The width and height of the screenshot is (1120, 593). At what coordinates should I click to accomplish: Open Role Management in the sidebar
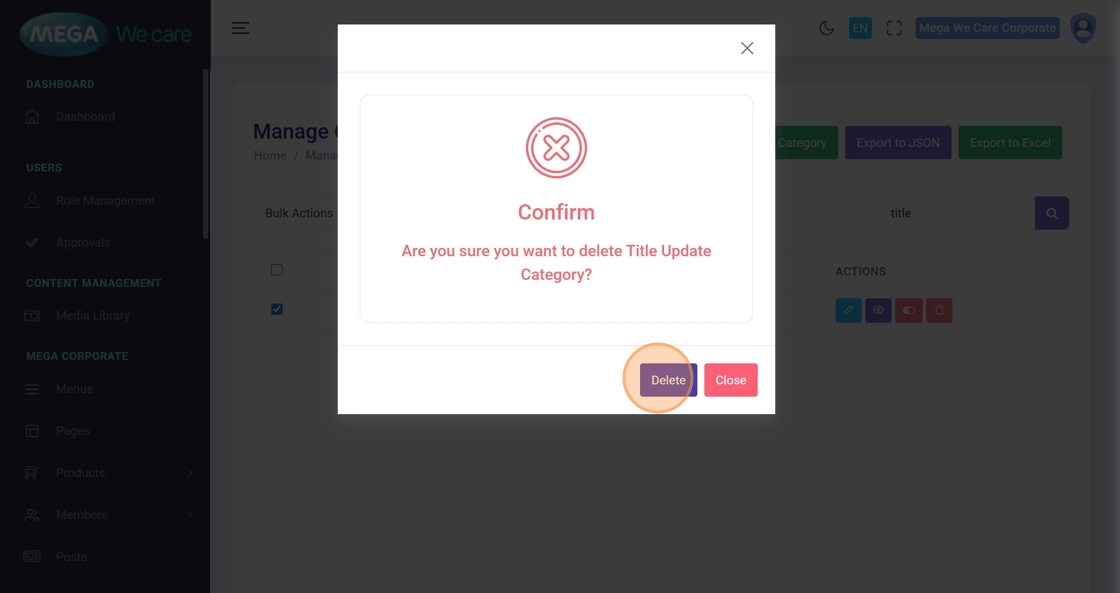tap(105, 200)
